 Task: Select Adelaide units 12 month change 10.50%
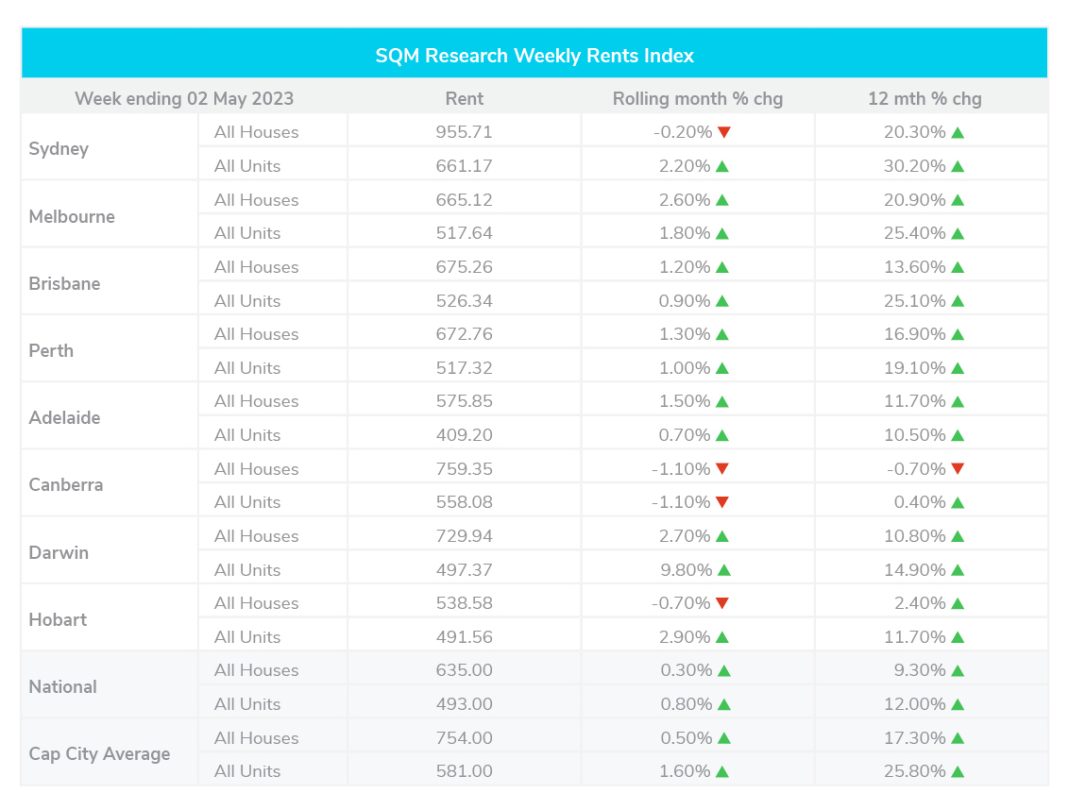(x=914, y=435)
